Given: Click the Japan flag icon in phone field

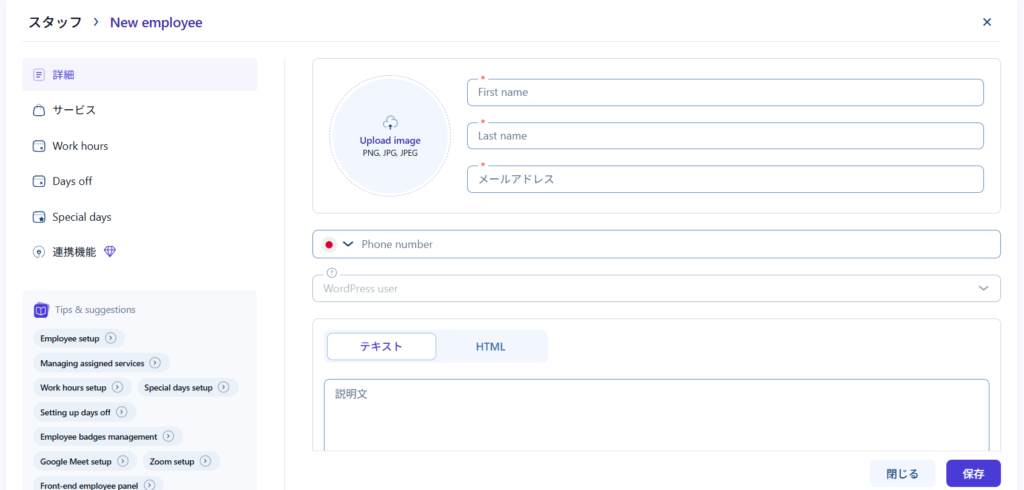Looking at the screenshot, I should tap(328, 244).
